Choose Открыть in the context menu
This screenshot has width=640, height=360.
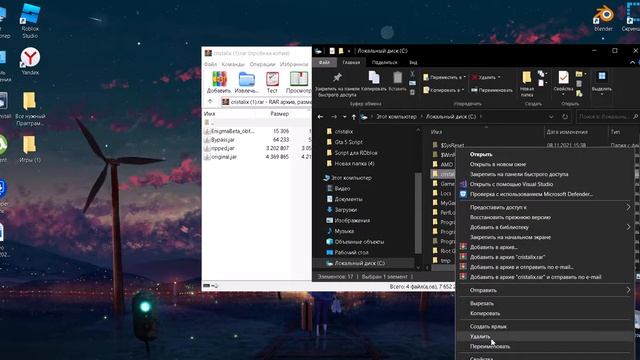pyautogui.click(x=544, y=154)
